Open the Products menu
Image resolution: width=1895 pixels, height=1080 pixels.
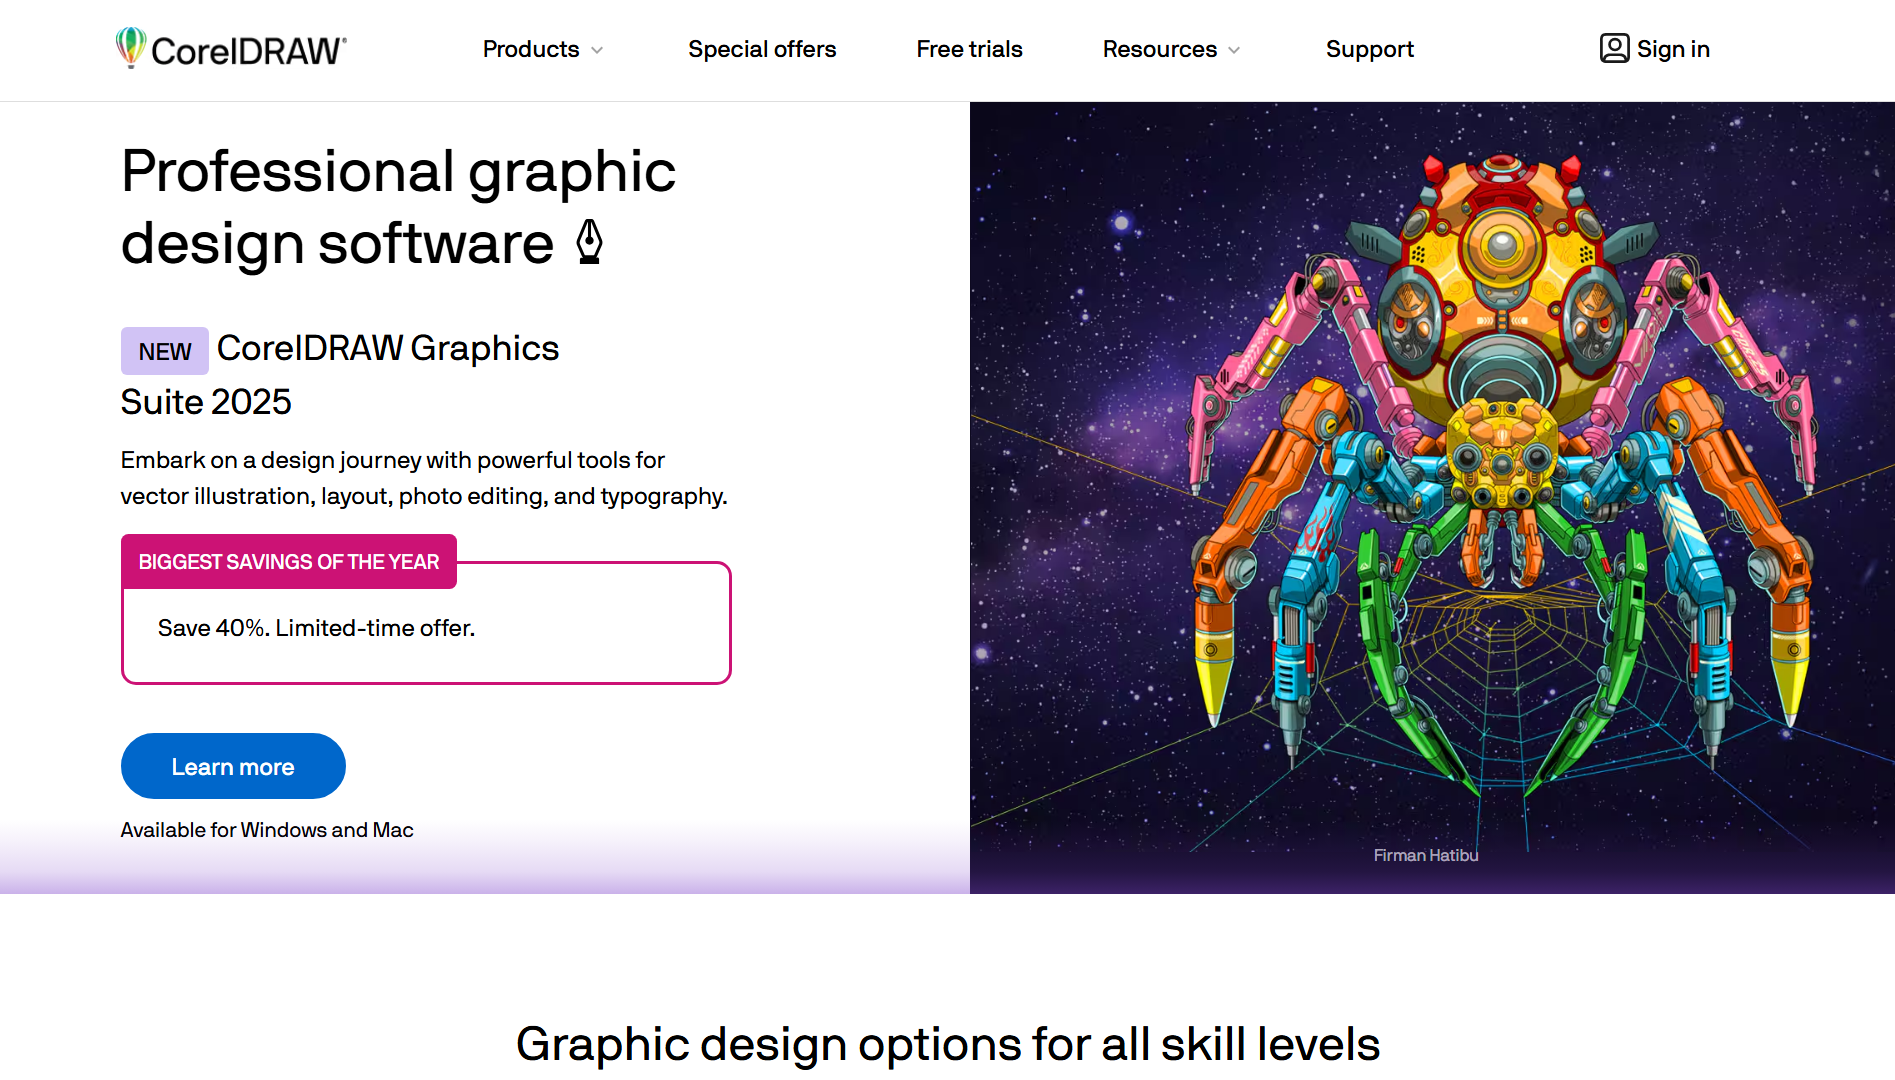click(x=531, y=49)
